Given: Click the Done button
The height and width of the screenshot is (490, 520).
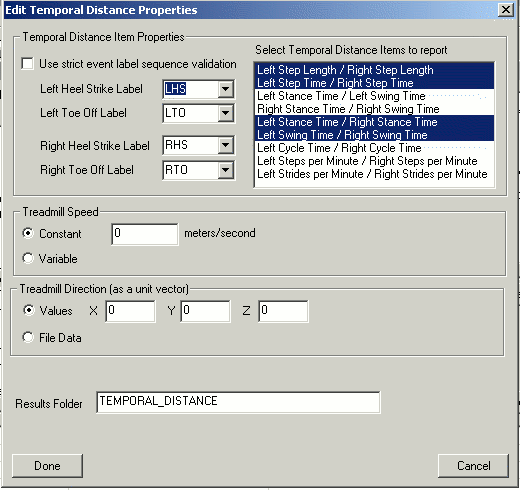Looking at the screenshot, I should pos(47,466).
